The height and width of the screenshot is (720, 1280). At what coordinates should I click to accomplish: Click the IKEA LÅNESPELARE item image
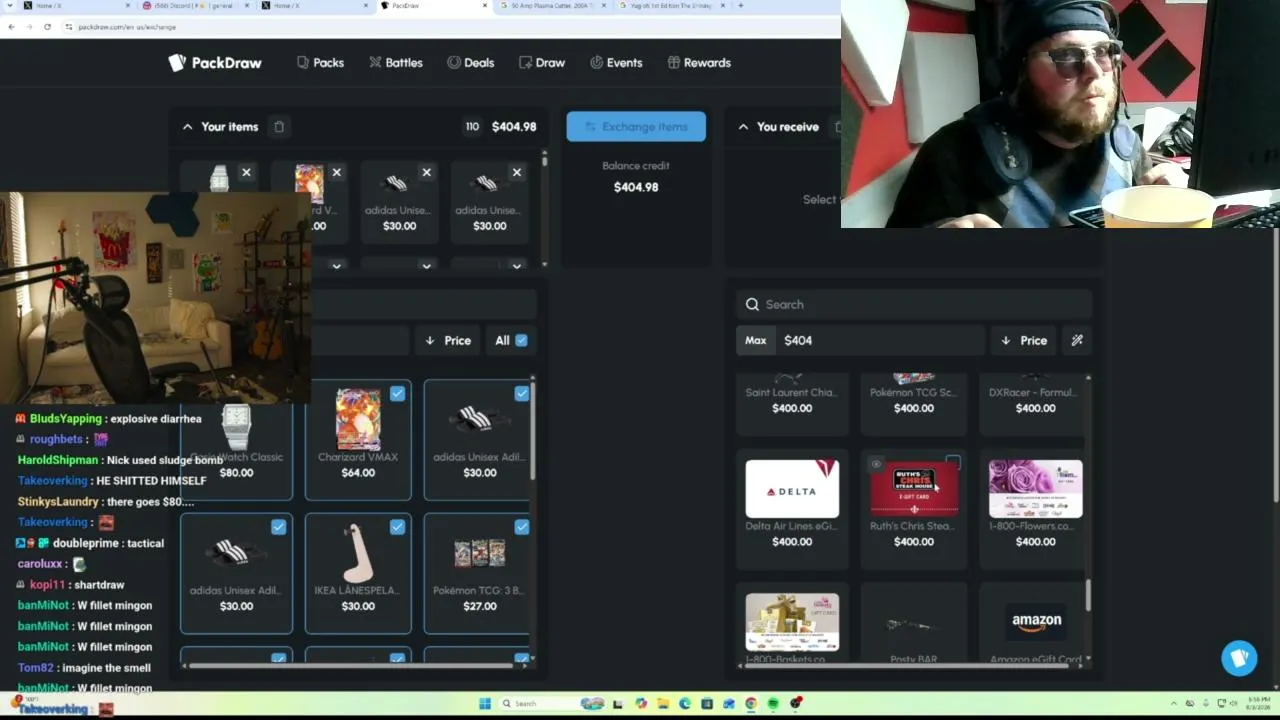click(x=357, y=553)
